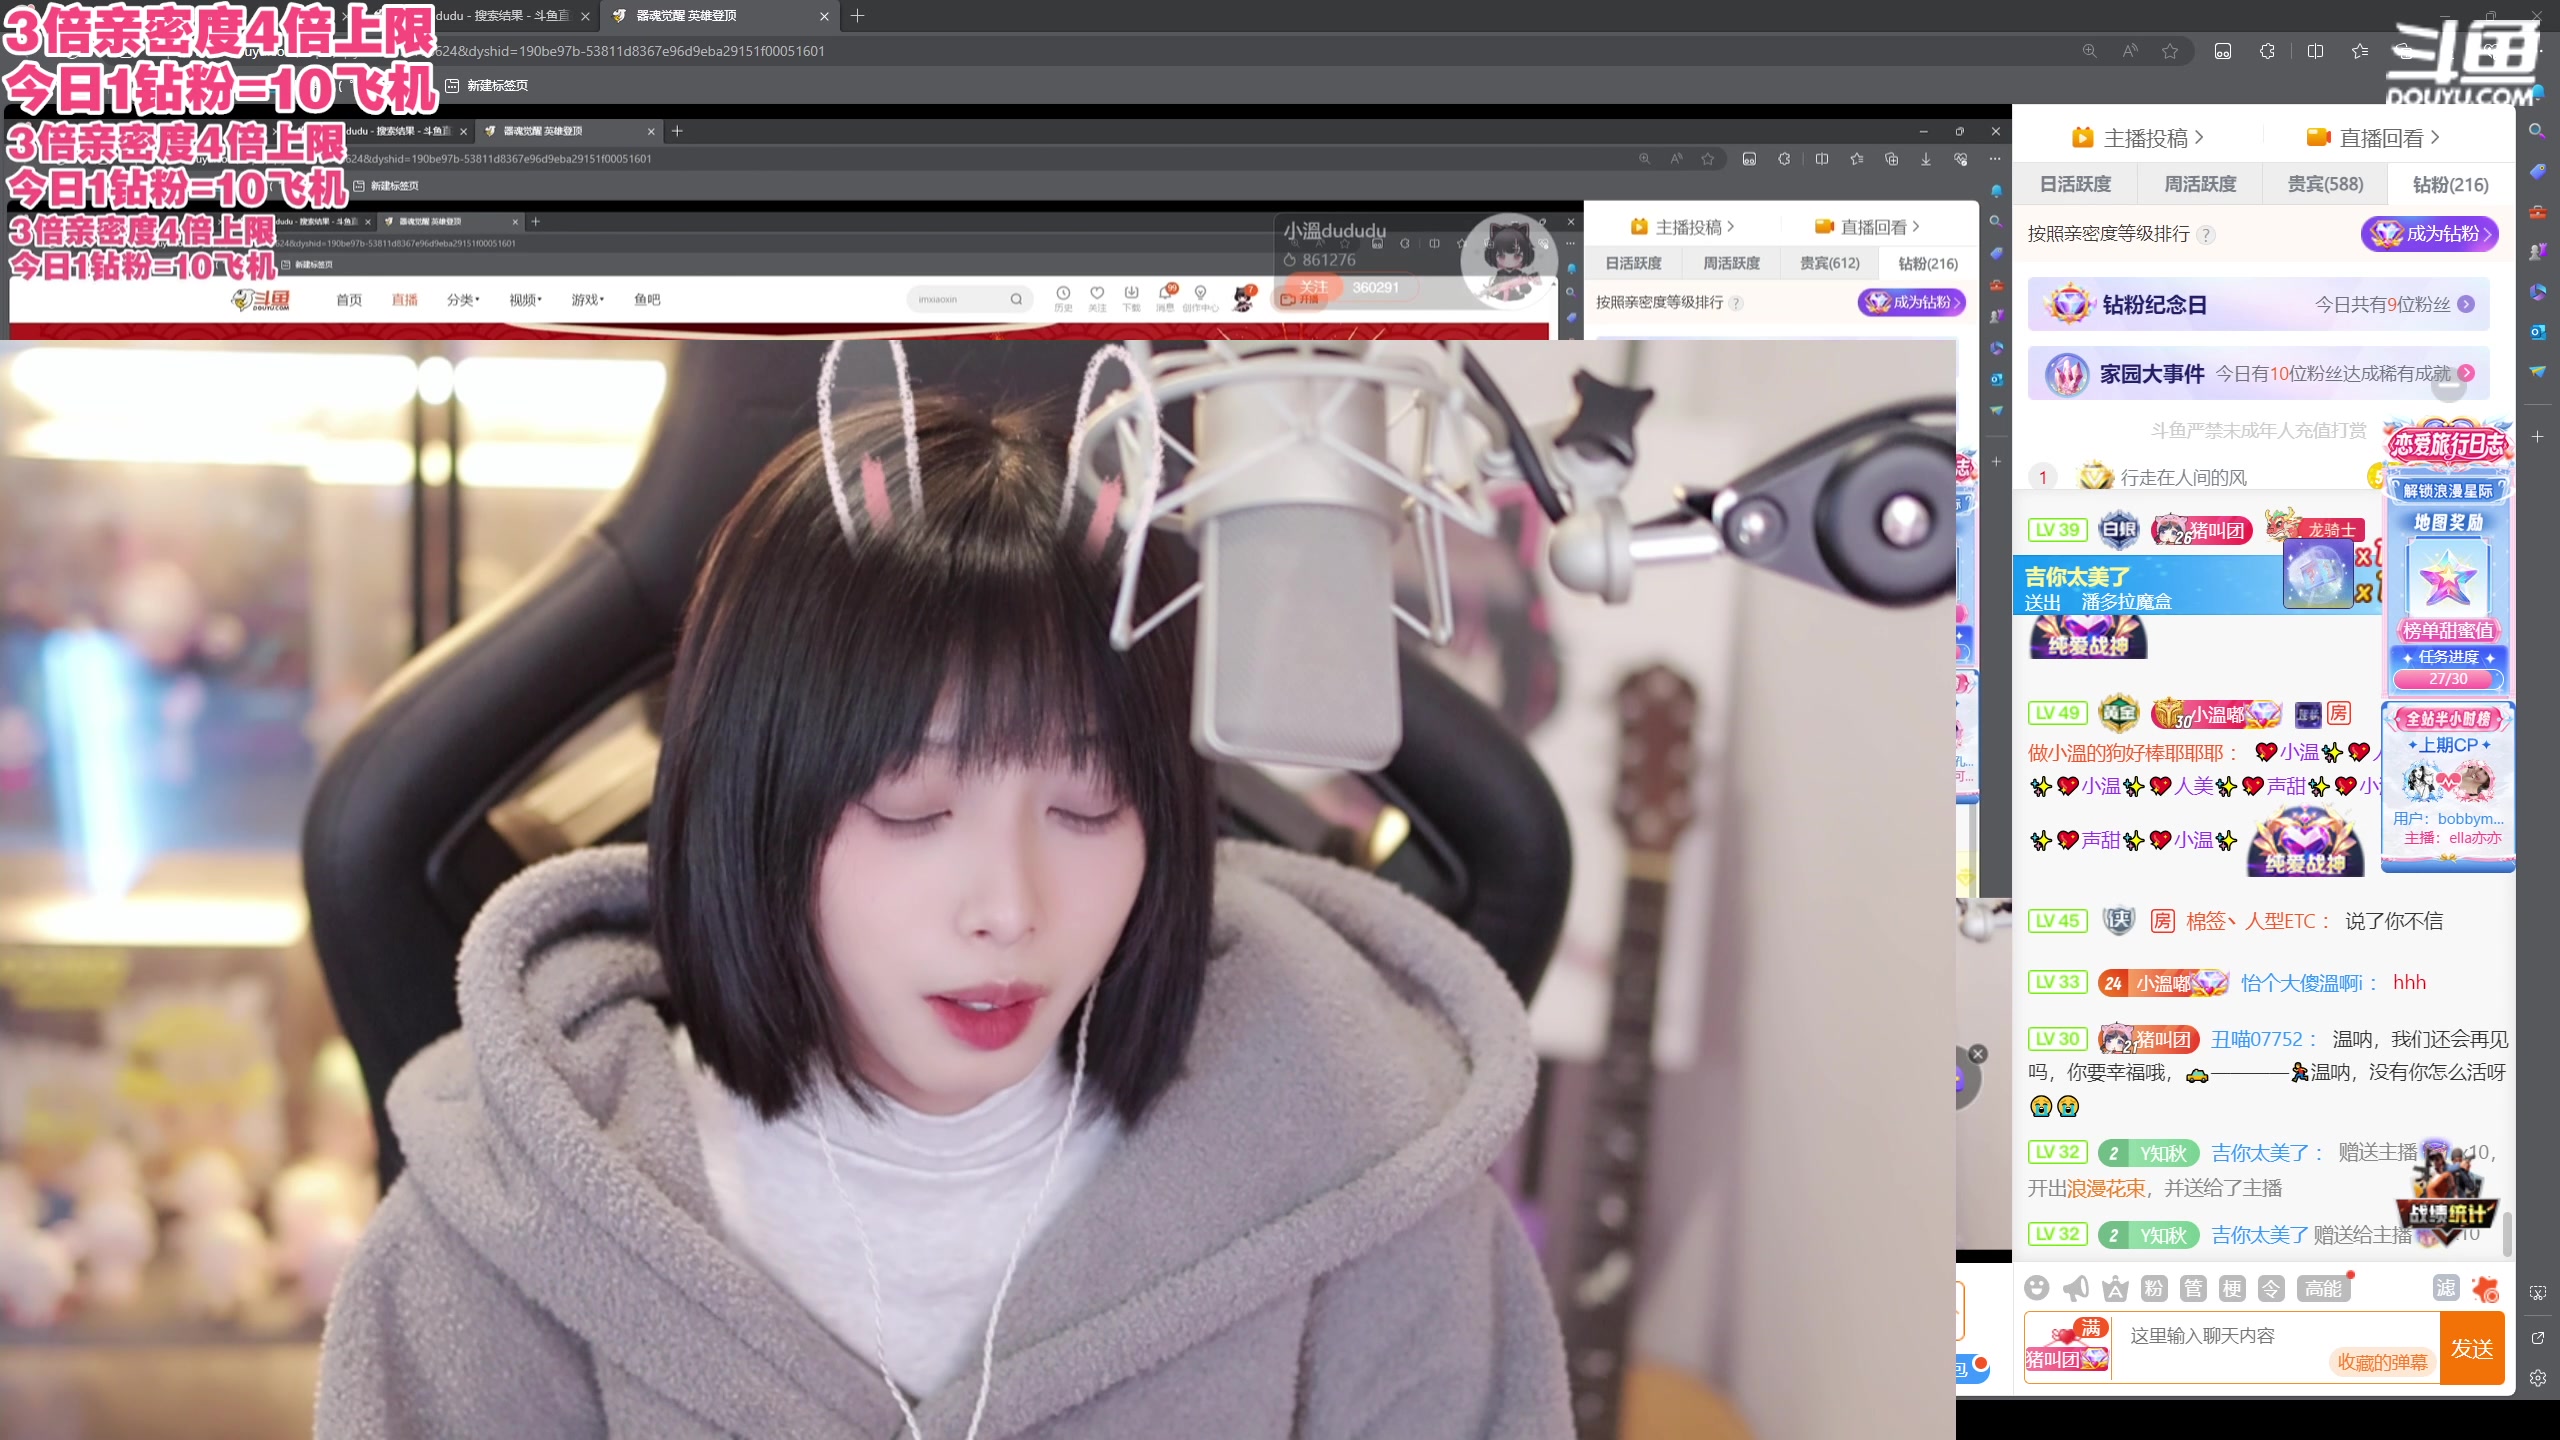Click Split screen icon in outermost browser toolbar
2560x1440 pixels.
click(2315, 51)
